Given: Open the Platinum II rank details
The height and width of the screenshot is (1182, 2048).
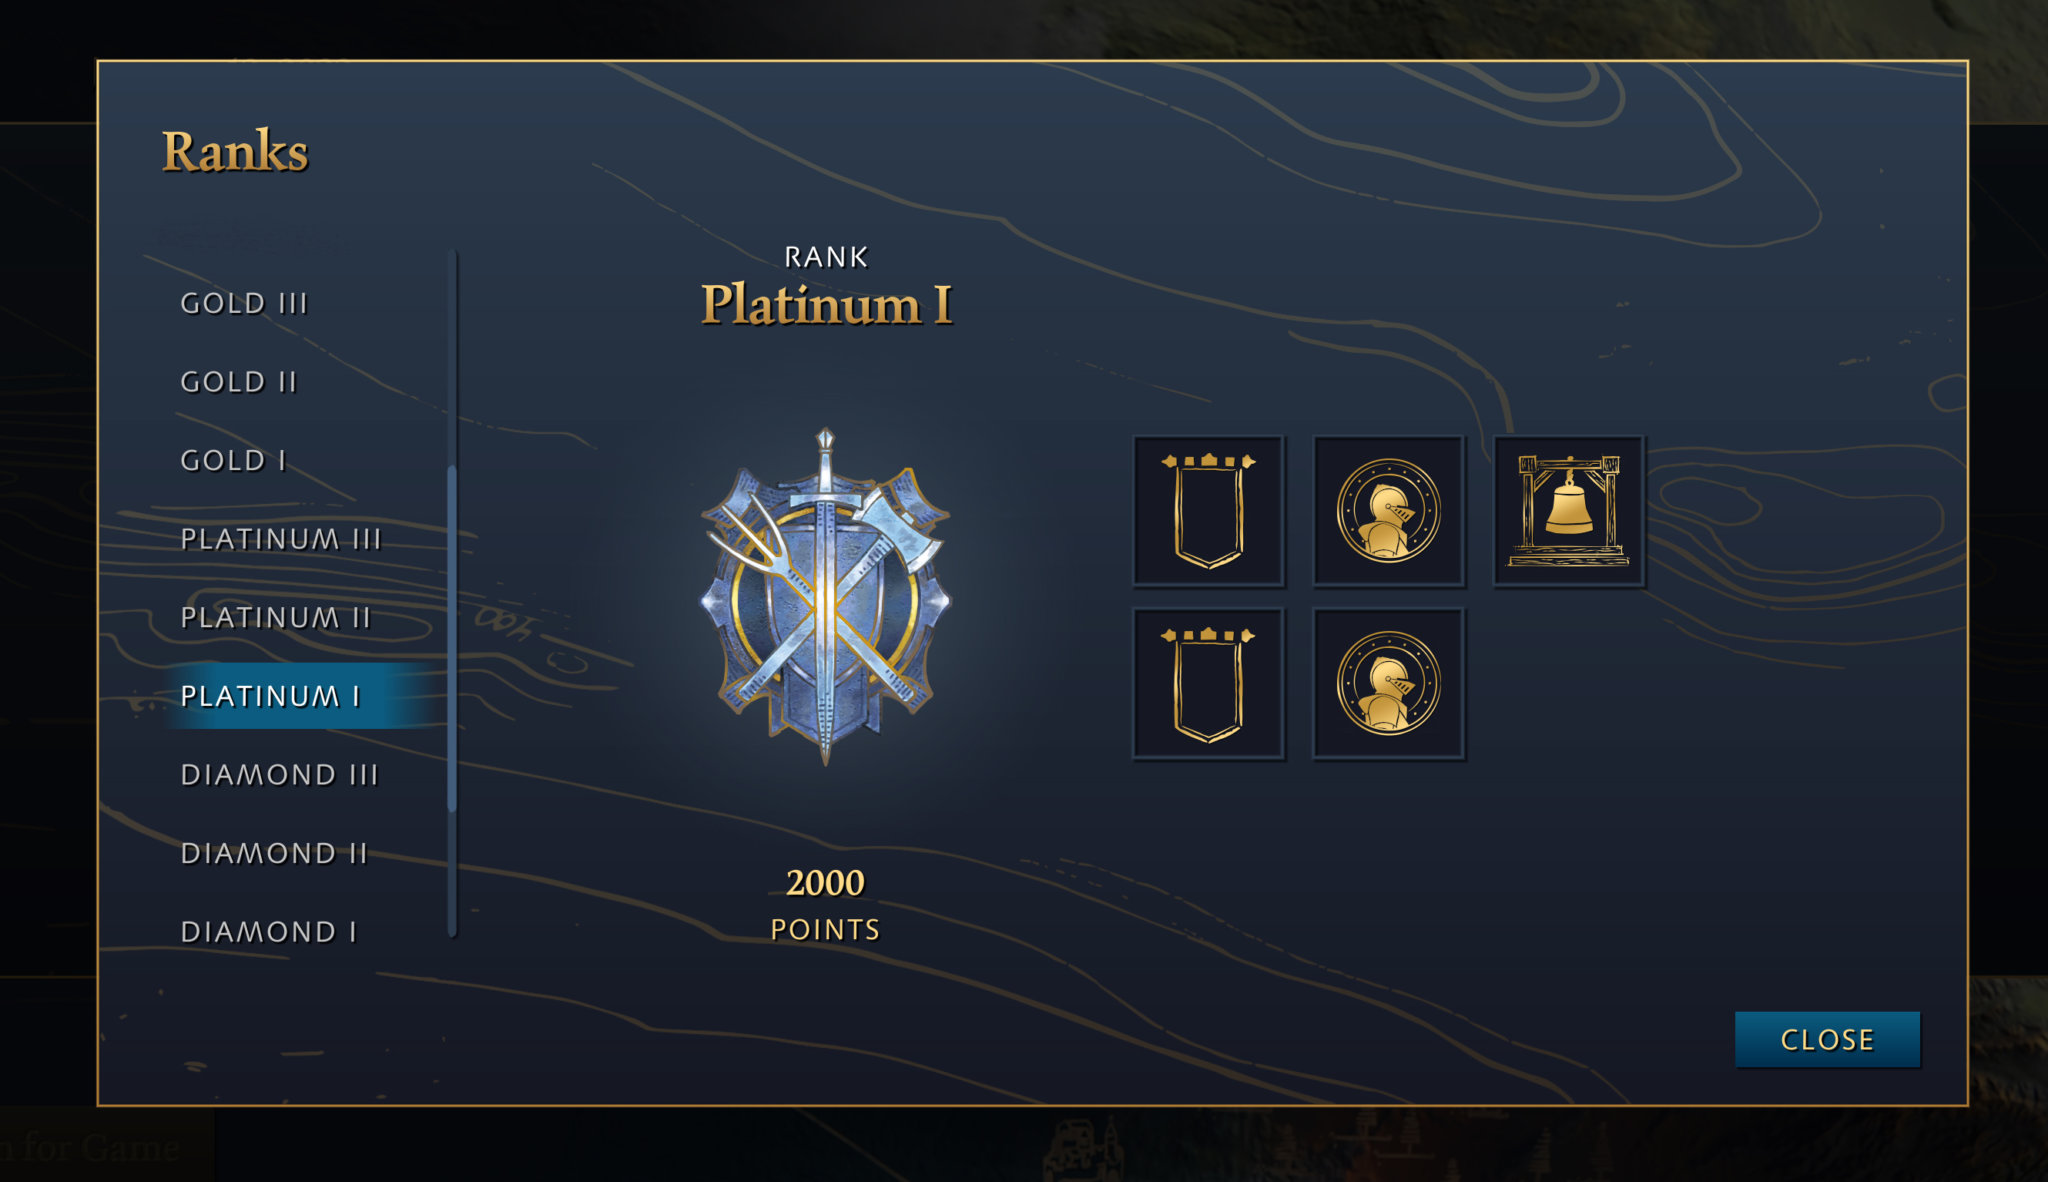Looking at the screenshot, I should pyautogui.click(x=276, y=618).
